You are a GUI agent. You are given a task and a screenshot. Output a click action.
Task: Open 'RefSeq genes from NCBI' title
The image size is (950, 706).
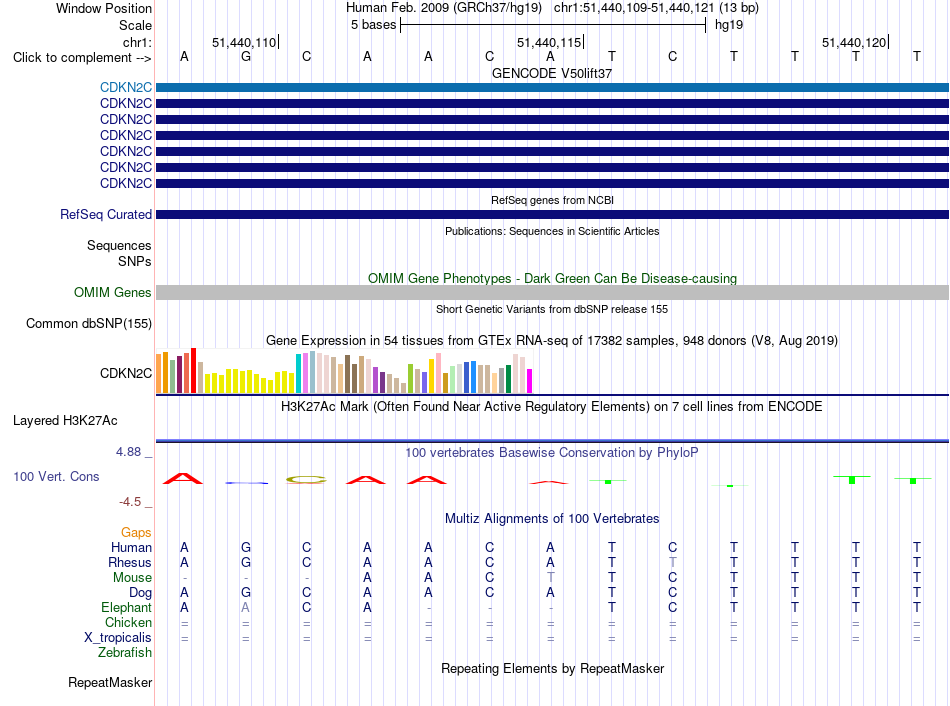552,200
